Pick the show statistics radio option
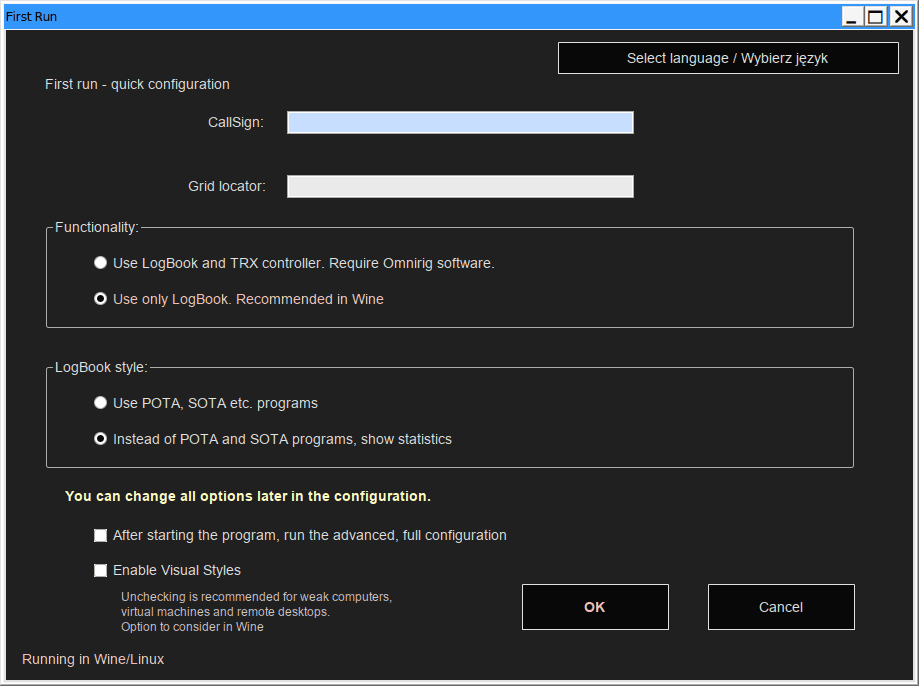 (x=100, y=439)
